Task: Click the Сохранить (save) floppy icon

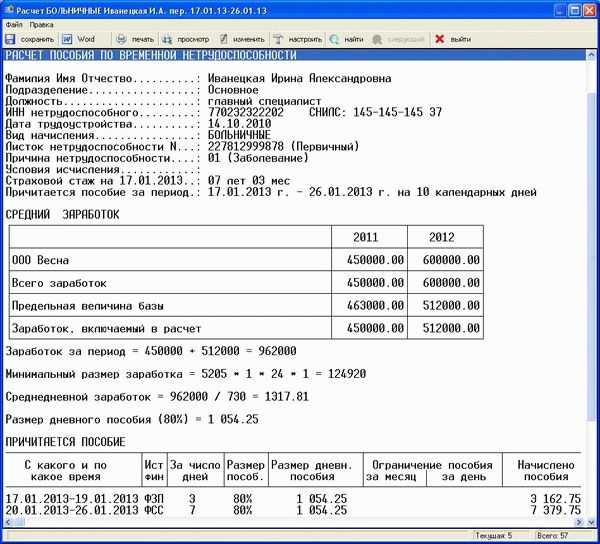Action: [x=10, y=39]
